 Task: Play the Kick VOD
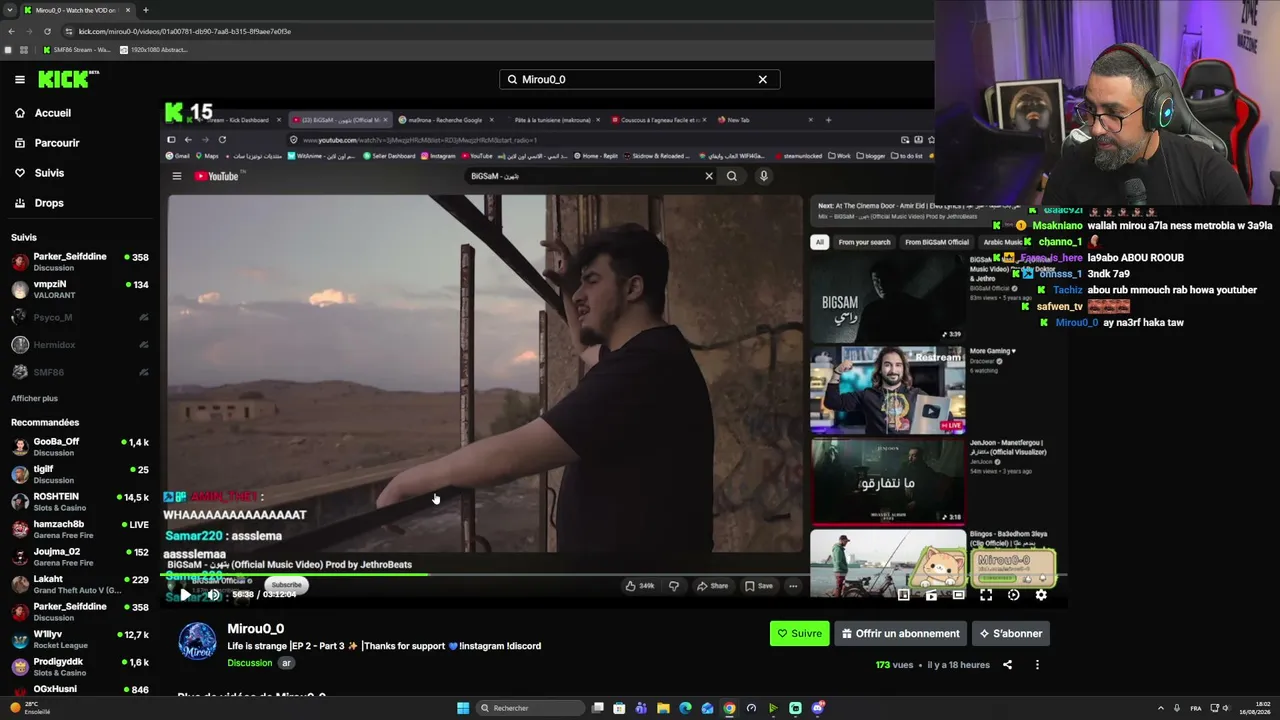(x=185, y=595)
